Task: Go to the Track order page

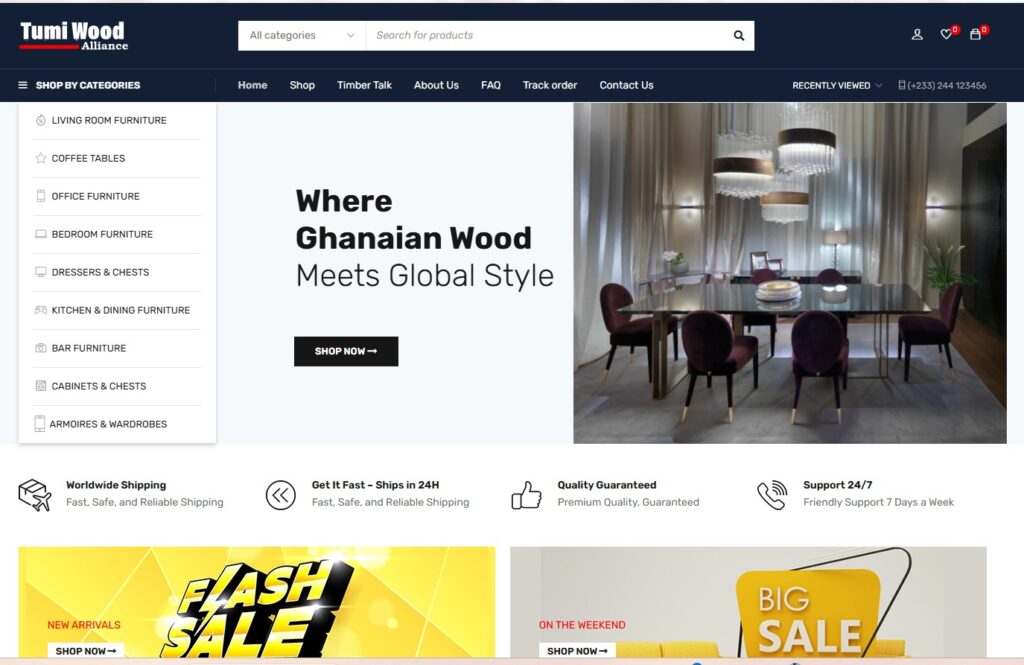Action: click(x=549, y=85)
